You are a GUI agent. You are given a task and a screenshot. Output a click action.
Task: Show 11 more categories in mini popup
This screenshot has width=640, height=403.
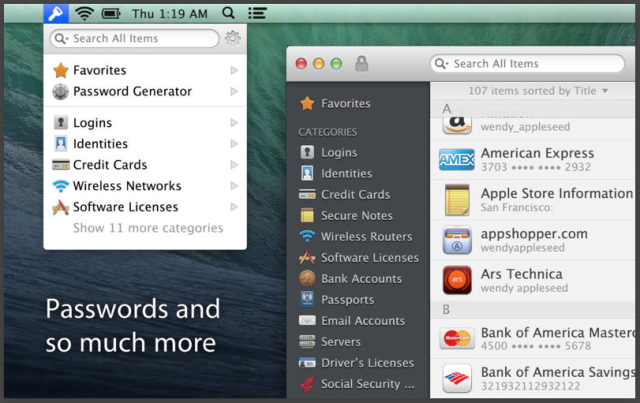pos(148,228)
